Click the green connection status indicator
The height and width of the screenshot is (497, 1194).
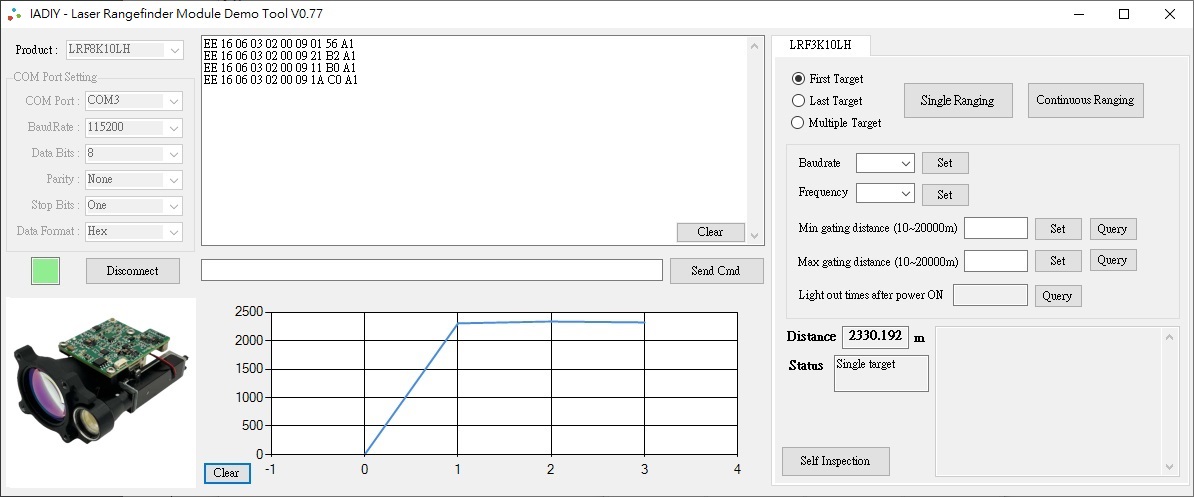tap(45, 271)
